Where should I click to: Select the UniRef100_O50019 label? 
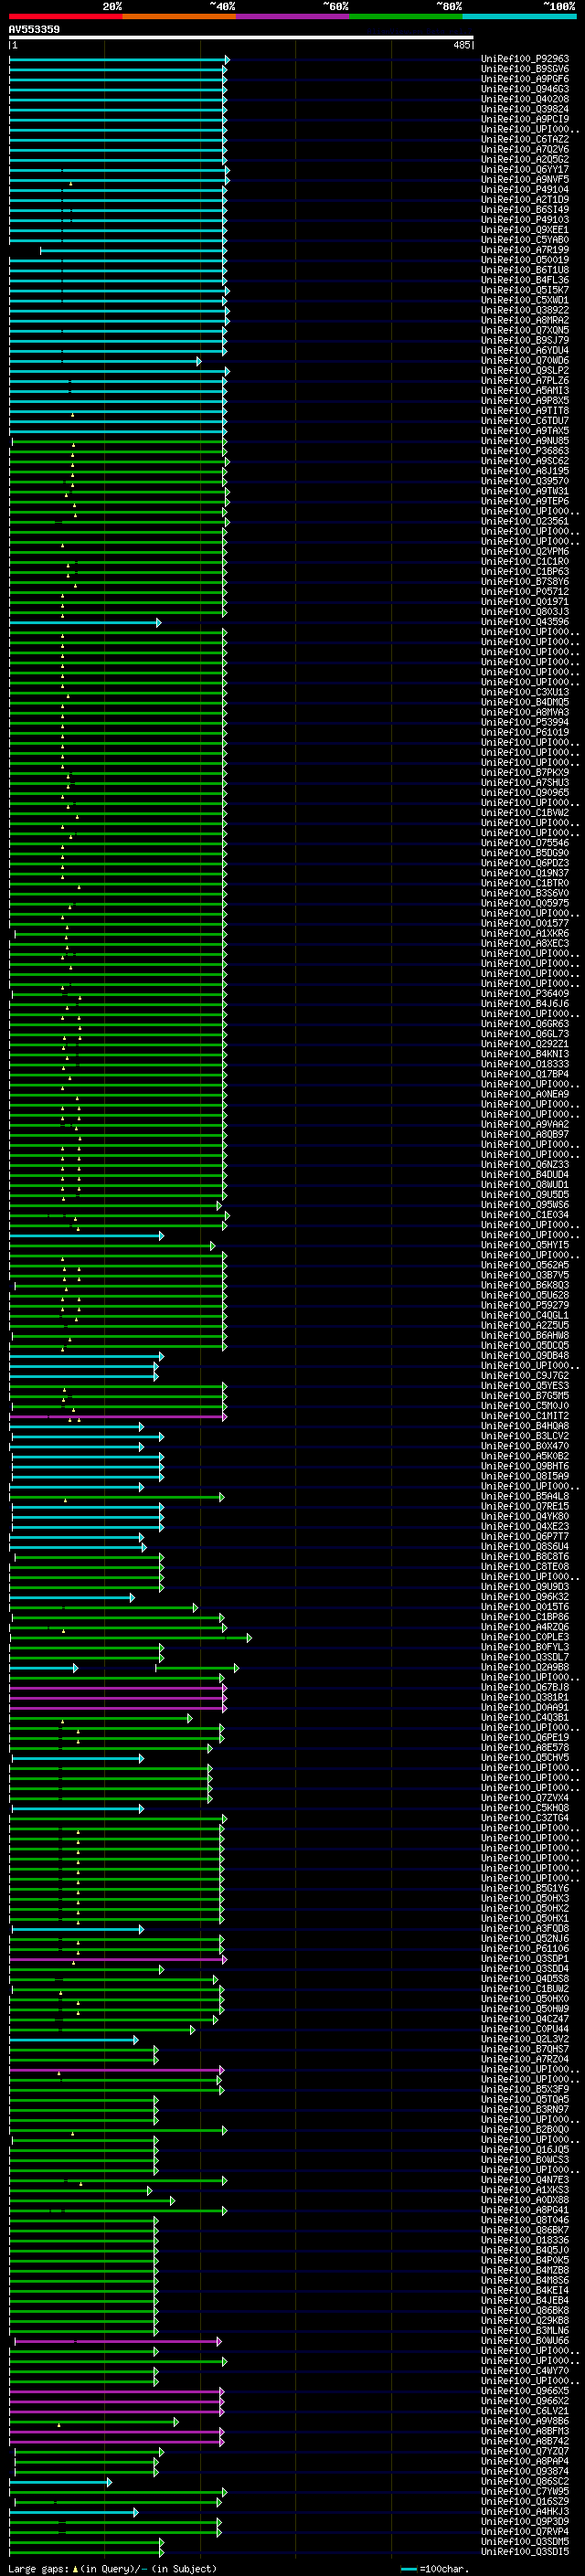tap(525, 260)
